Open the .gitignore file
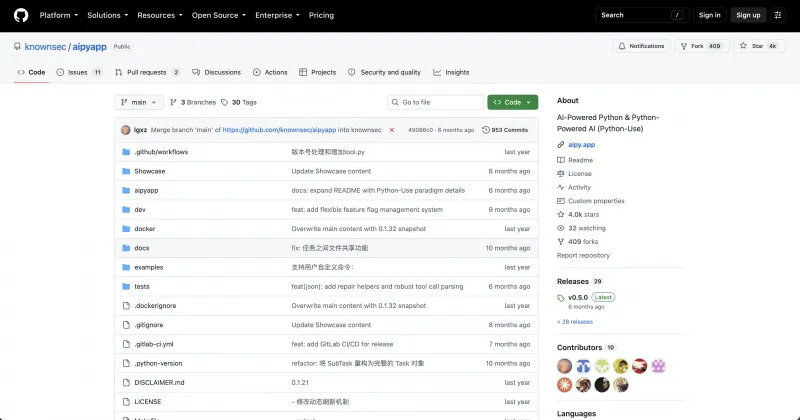The image size is (800, 420). click(148, 325)
